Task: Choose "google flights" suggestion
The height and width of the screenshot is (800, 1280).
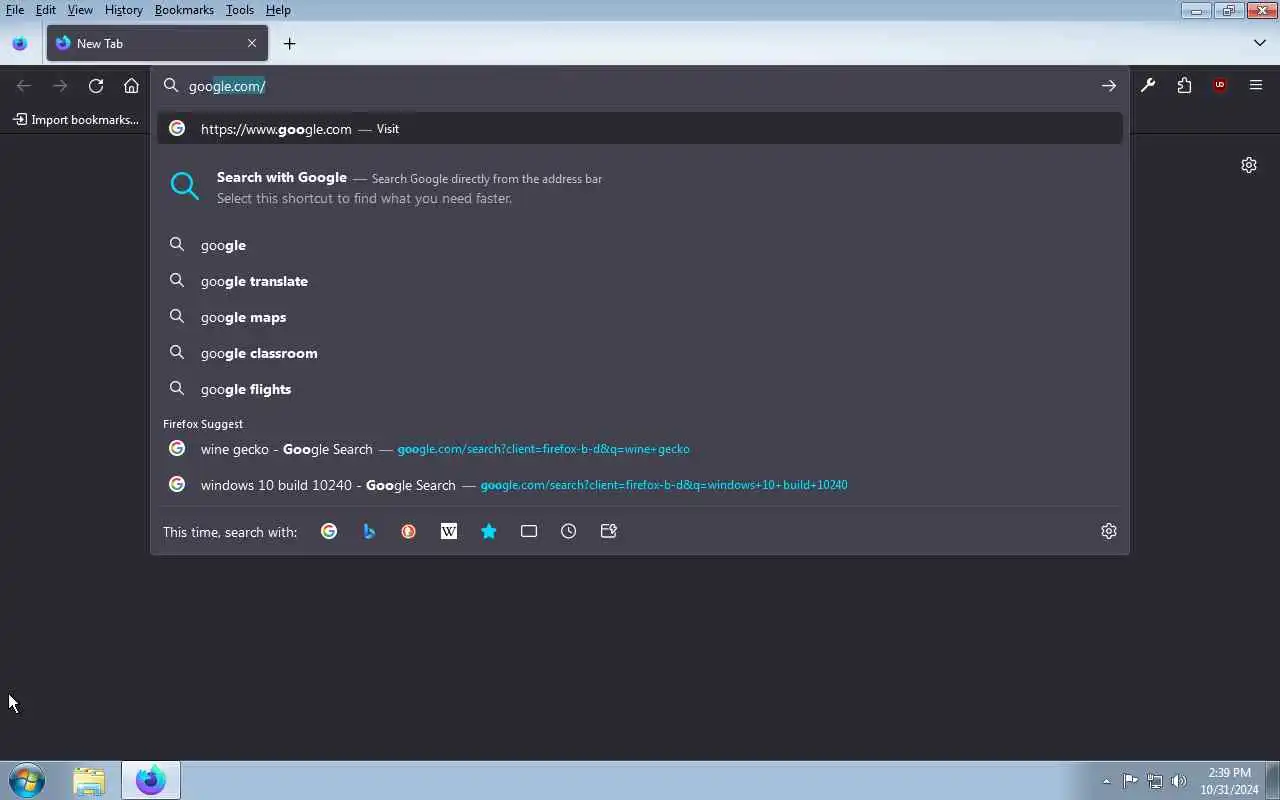Action: [x=640, y=389]
